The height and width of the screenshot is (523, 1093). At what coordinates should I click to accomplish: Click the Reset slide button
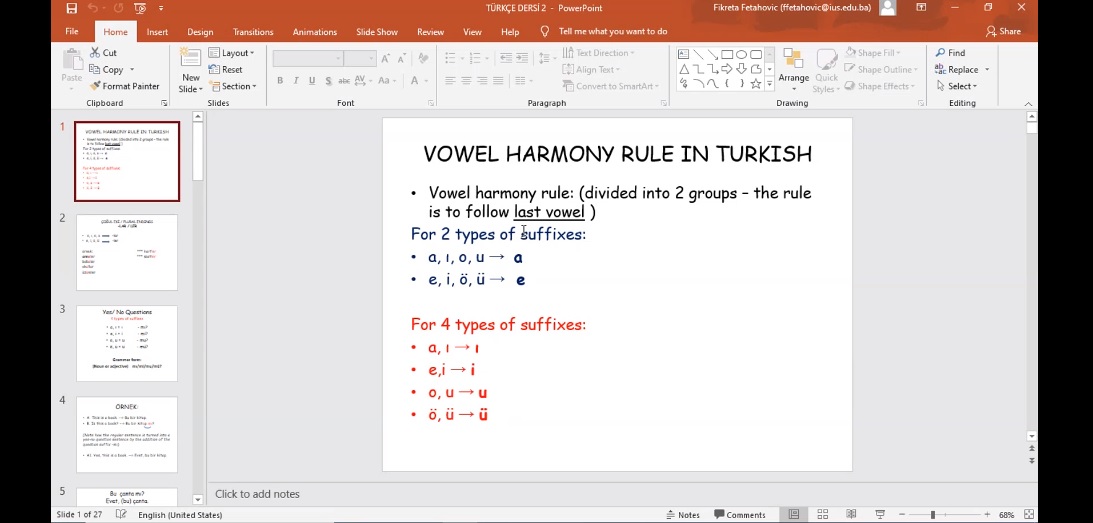point(226,70)
